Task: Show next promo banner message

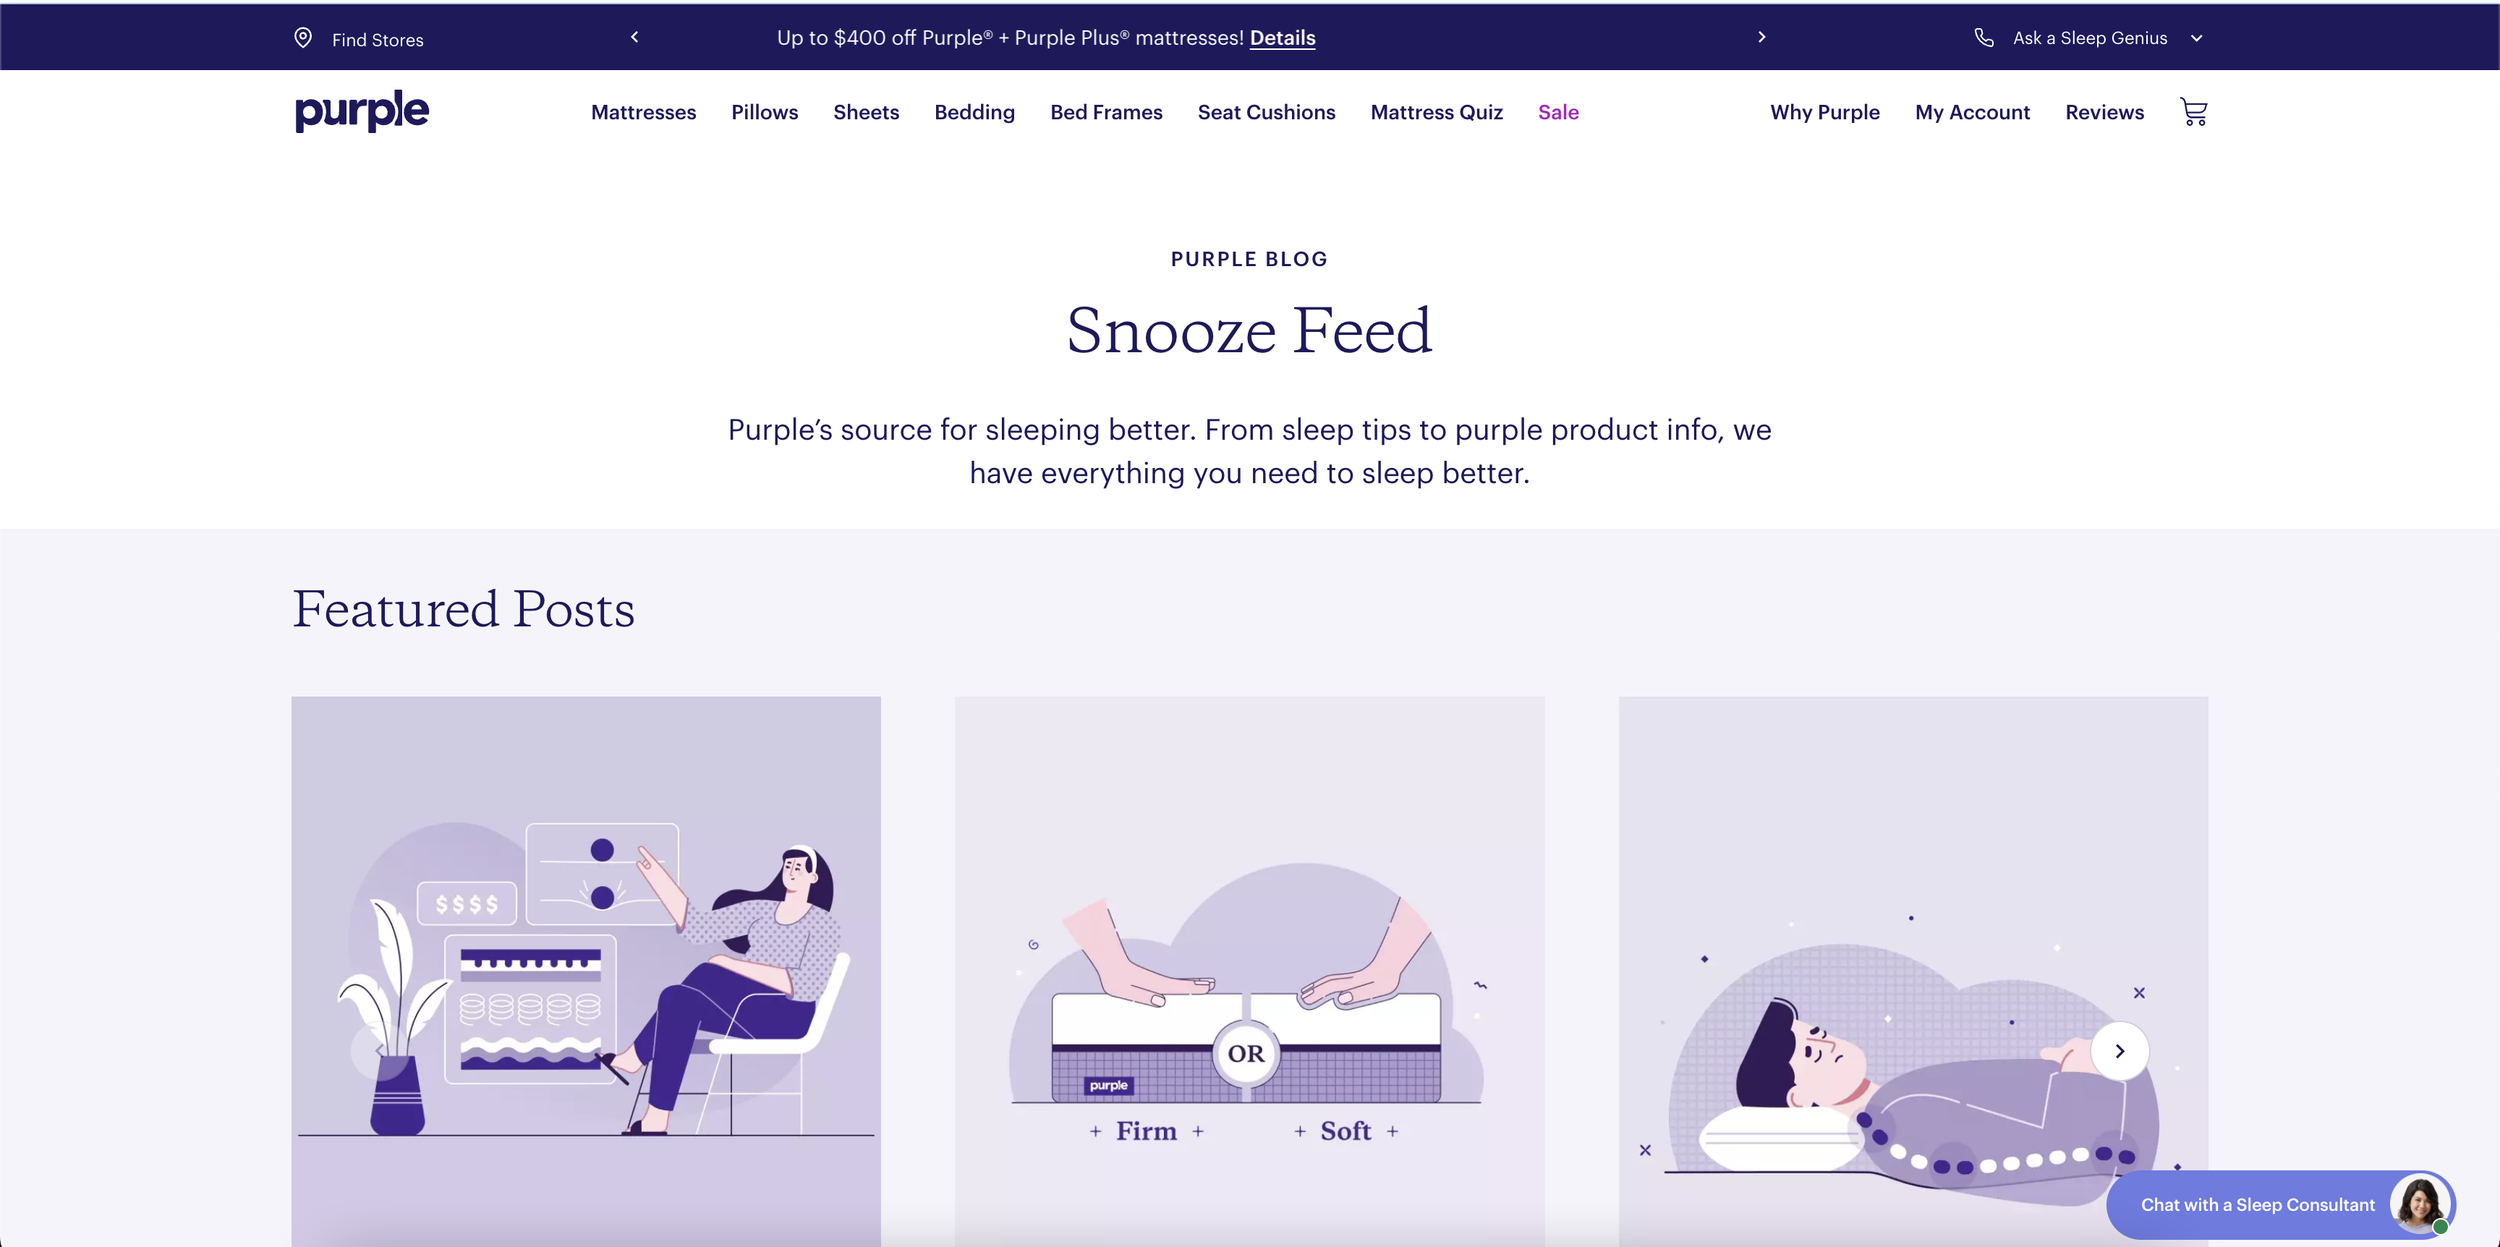Action: coord(1762,37)
